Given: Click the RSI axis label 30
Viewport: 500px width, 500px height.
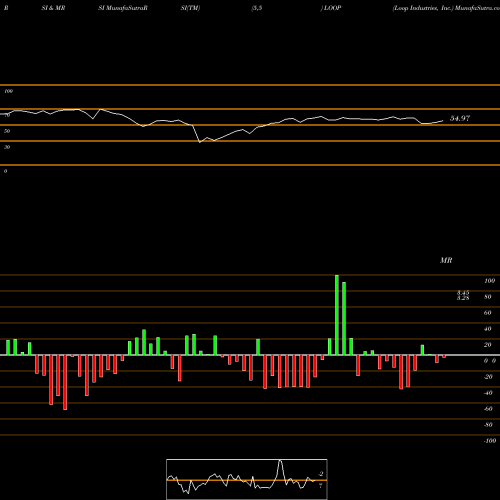Looking at the screenshot, I should point(7,147).
